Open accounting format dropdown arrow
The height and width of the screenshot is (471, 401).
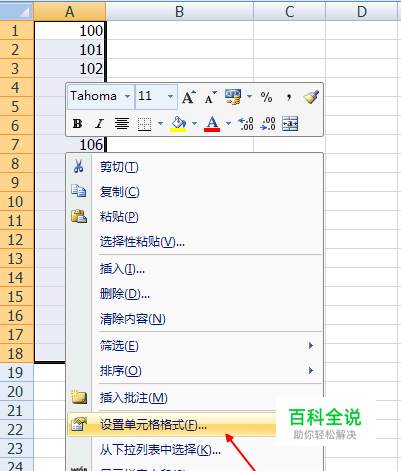(249, 97)
